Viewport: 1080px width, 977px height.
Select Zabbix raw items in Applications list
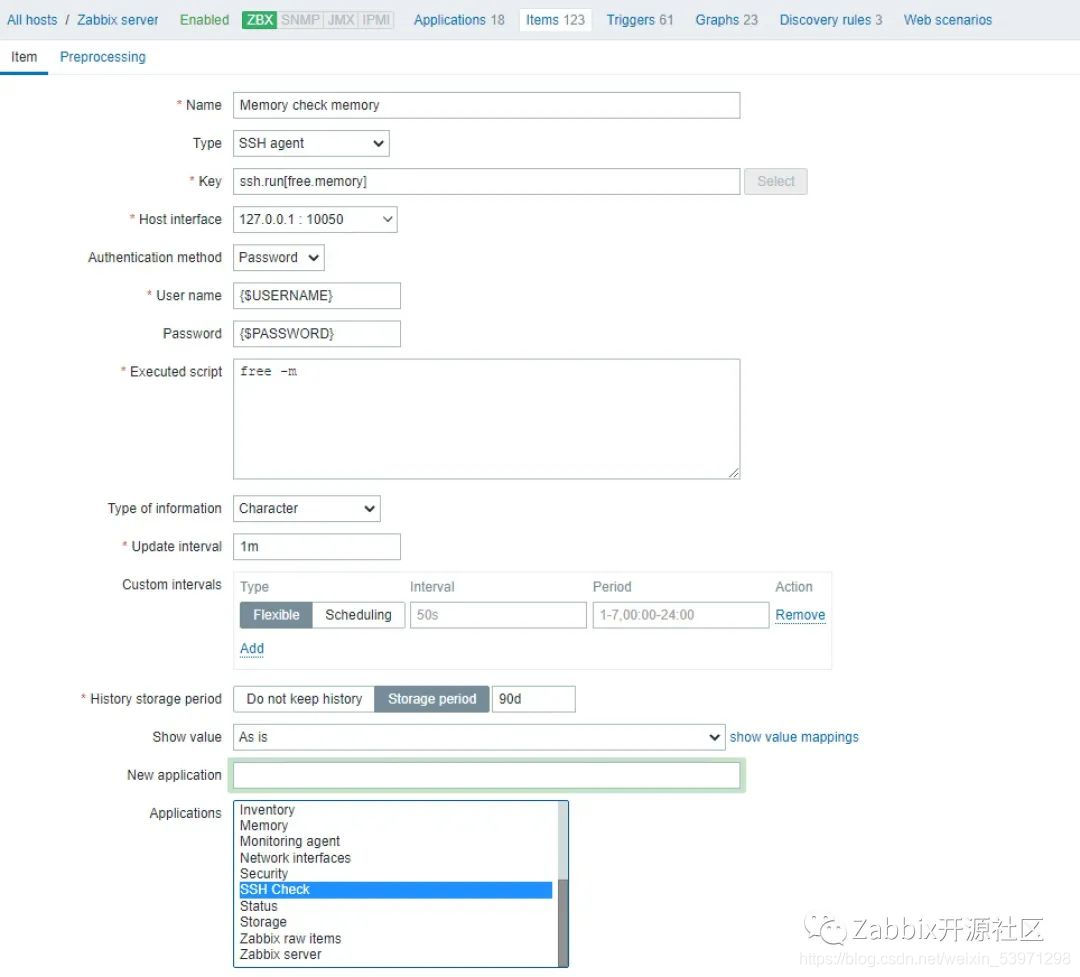[x=396, y=938]
